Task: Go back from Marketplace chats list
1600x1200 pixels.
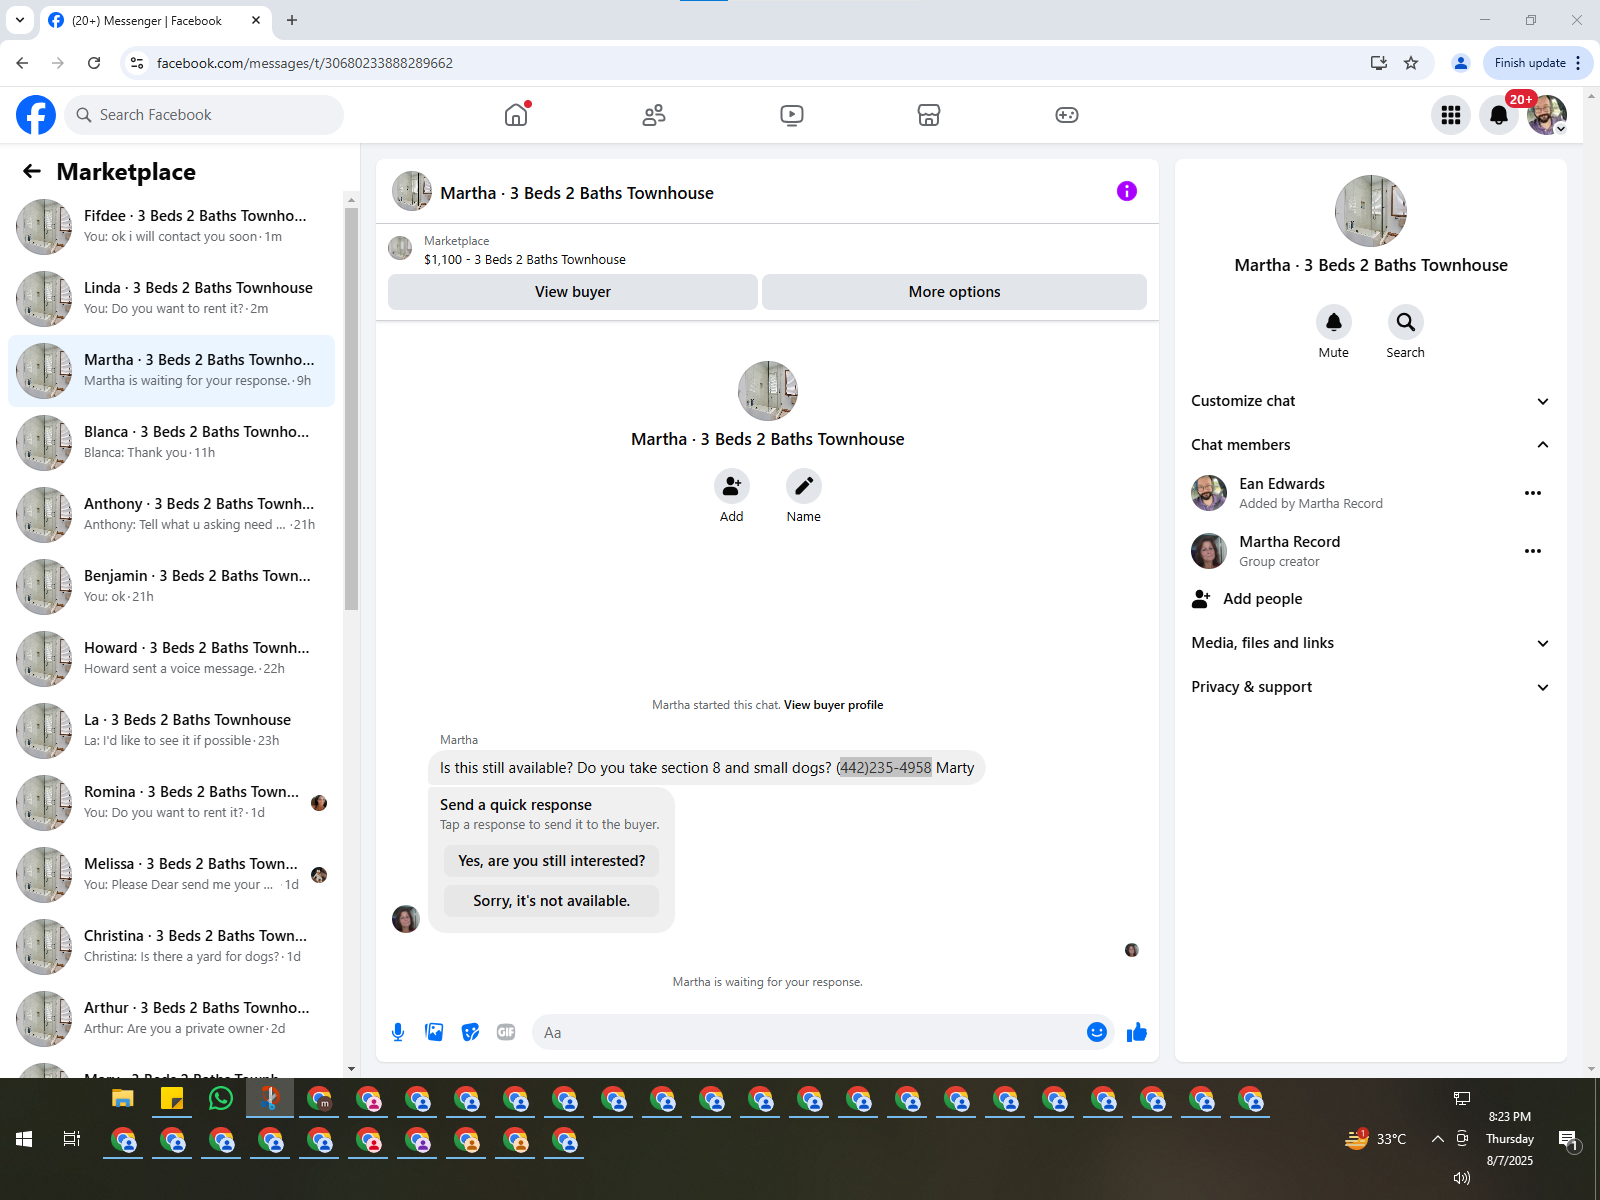Action: pyautogui.click(x=32, y=171)
